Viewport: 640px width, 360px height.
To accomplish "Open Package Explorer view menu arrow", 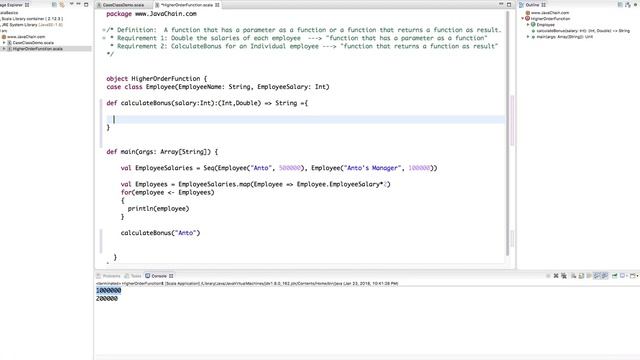I will 71,4.
